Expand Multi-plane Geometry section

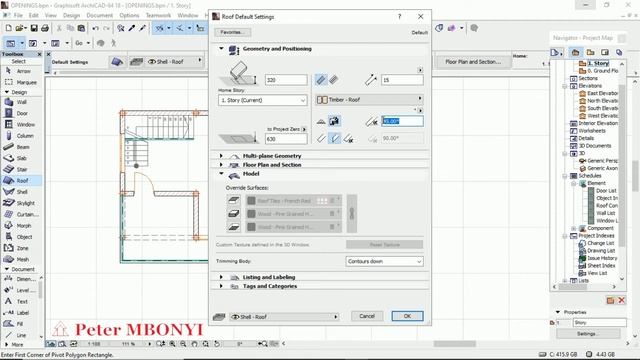[221, 156]
